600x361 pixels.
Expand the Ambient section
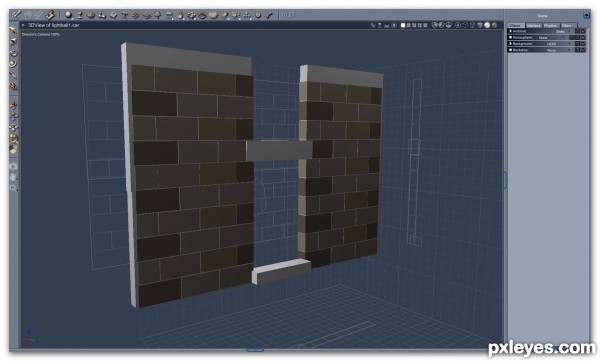pos(510,31)
